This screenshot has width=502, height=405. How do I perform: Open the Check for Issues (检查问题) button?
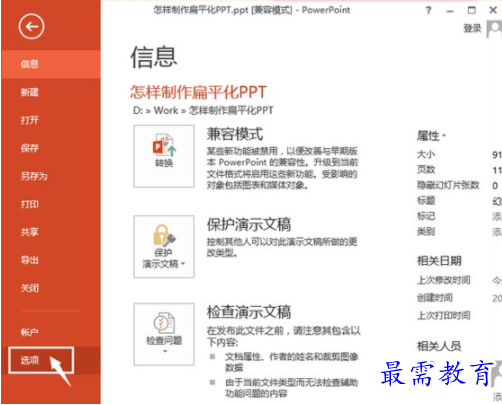coord(164,334)
